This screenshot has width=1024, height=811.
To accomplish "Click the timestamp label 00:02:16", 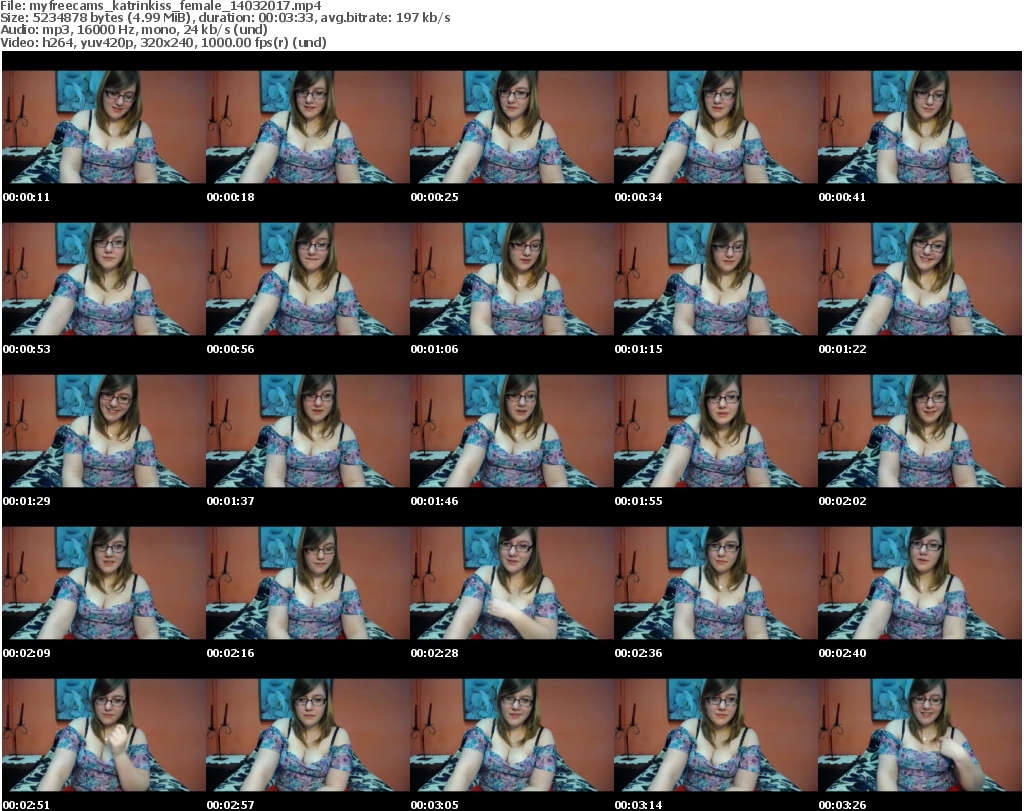I will 231,653.
